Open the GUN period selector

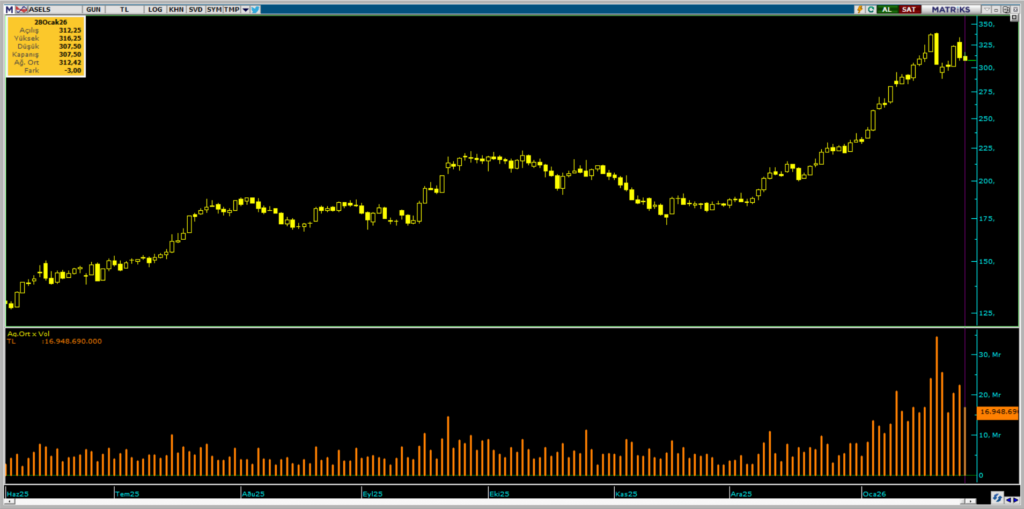[x=93, y=9]
